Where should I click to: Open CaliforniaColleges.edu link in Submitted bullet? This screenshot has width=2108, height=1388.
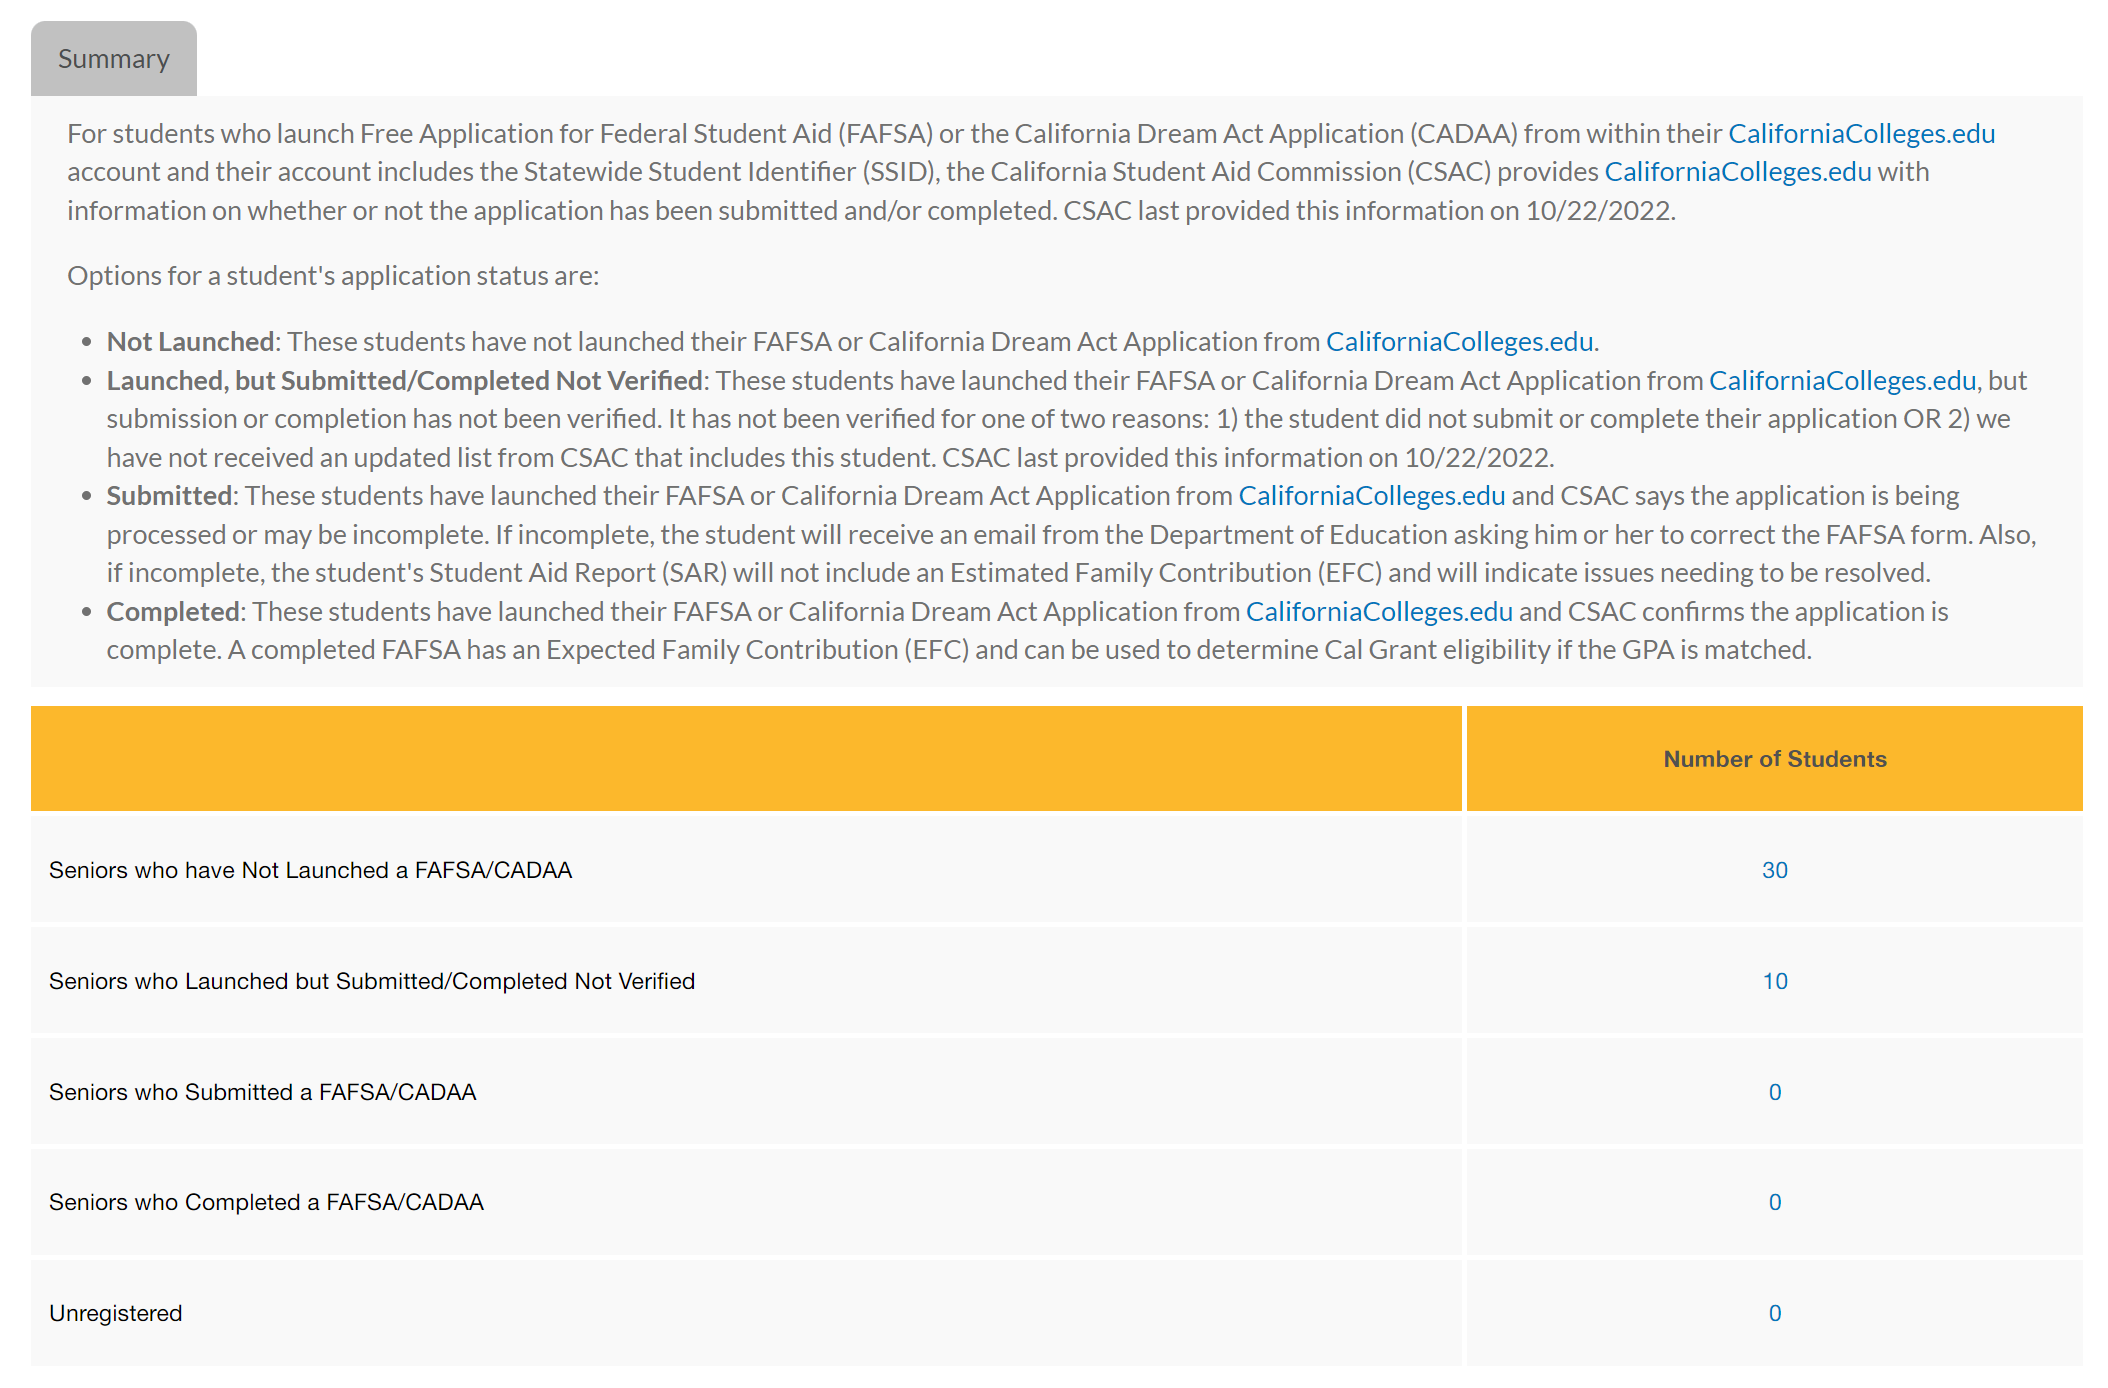click(x=1372, y=496)
